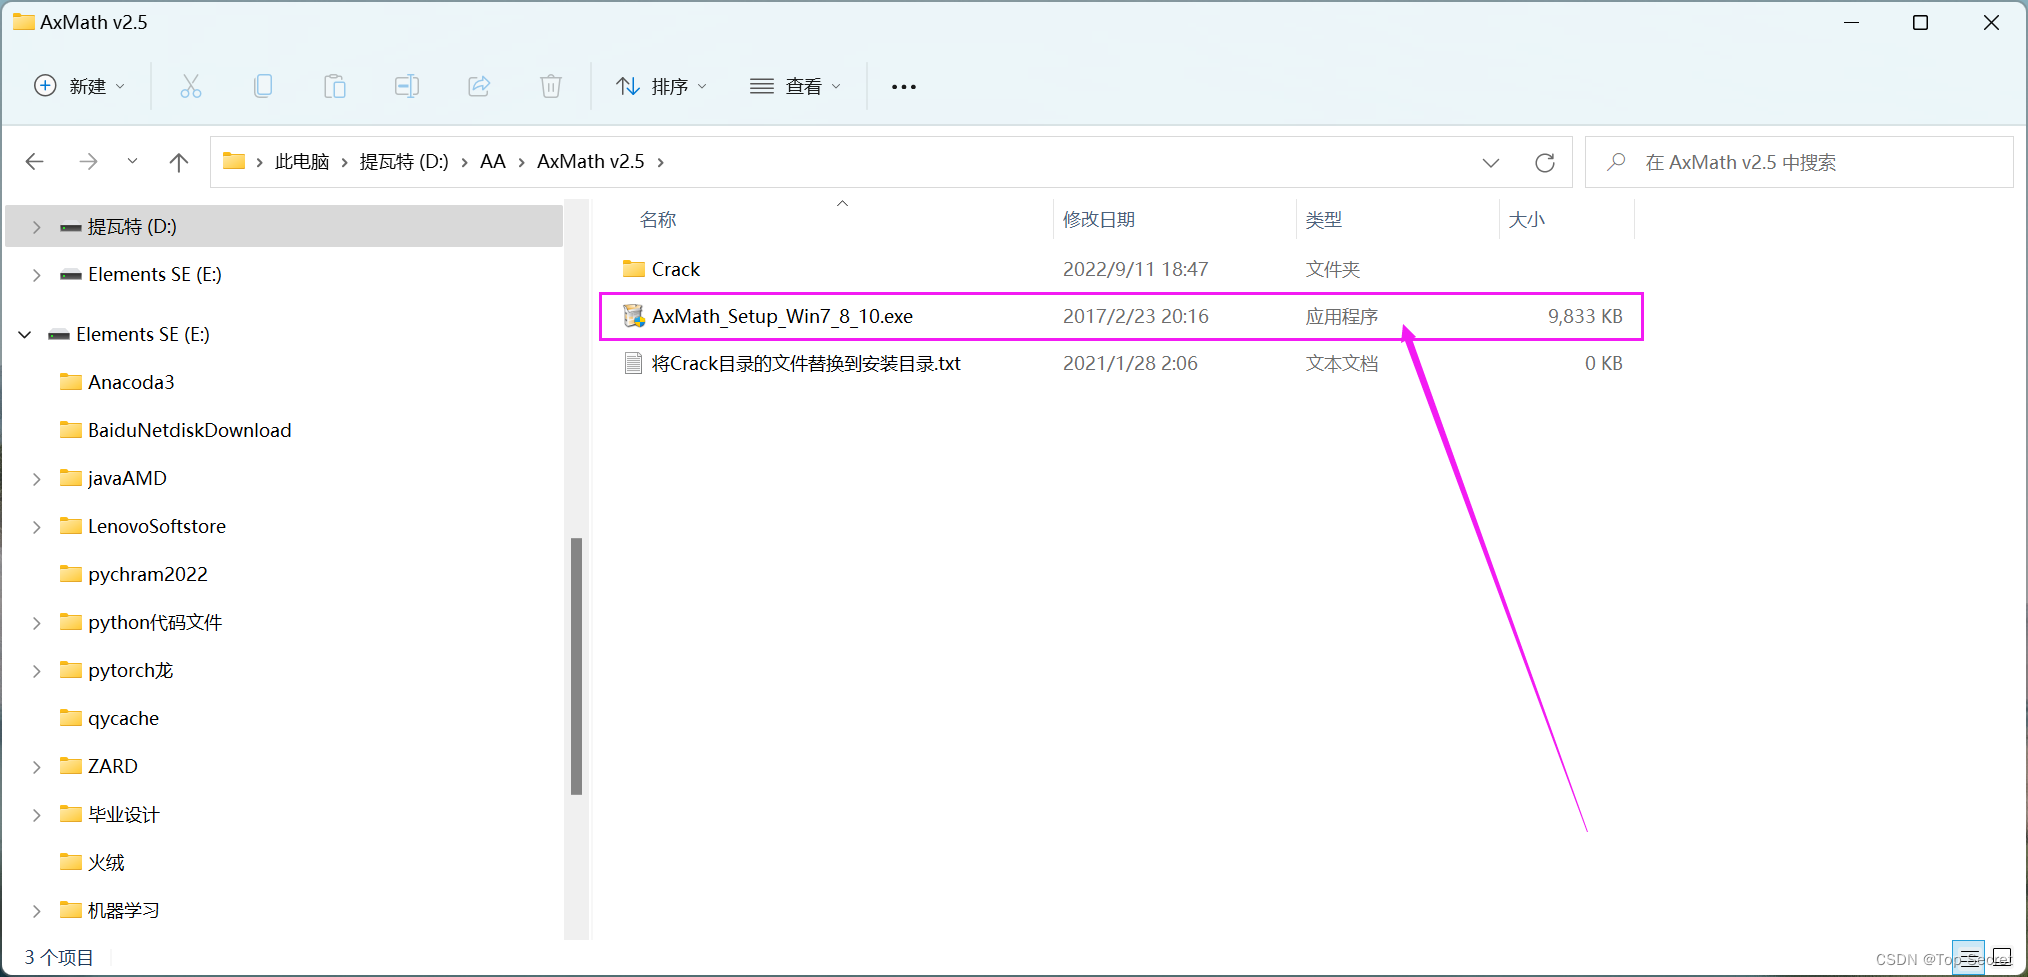
Task: Open the three-dot More options menu
Action: 904,87
